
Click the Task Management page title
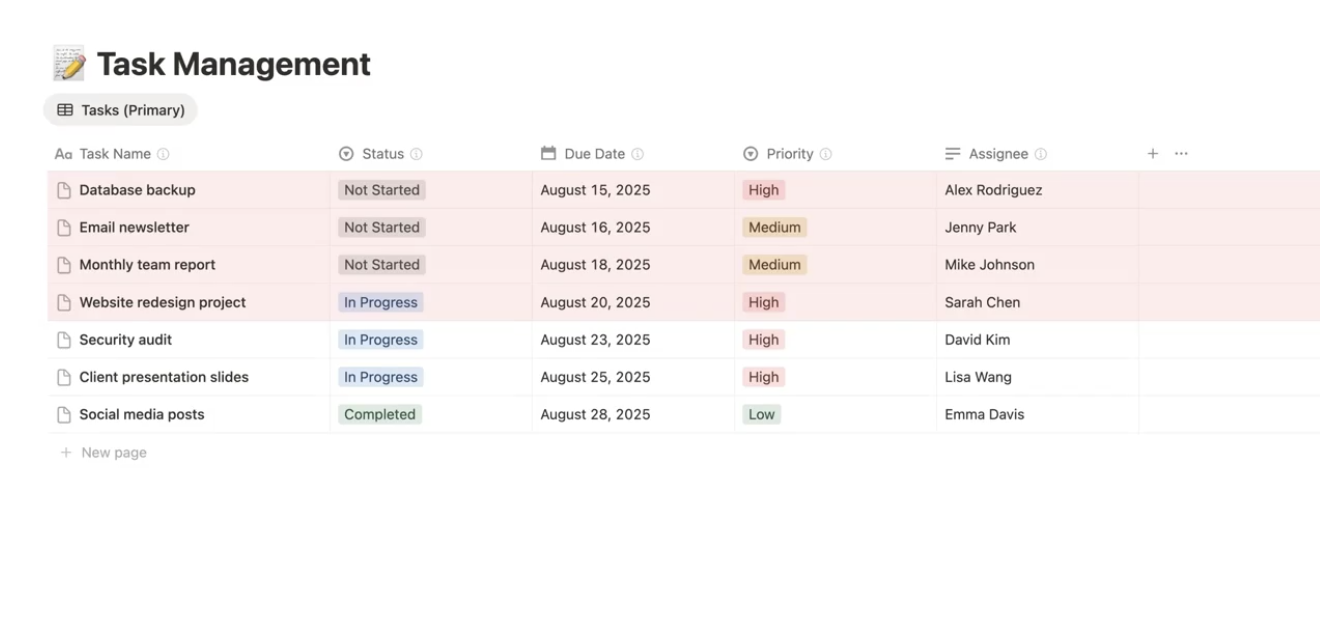(233, 64)
